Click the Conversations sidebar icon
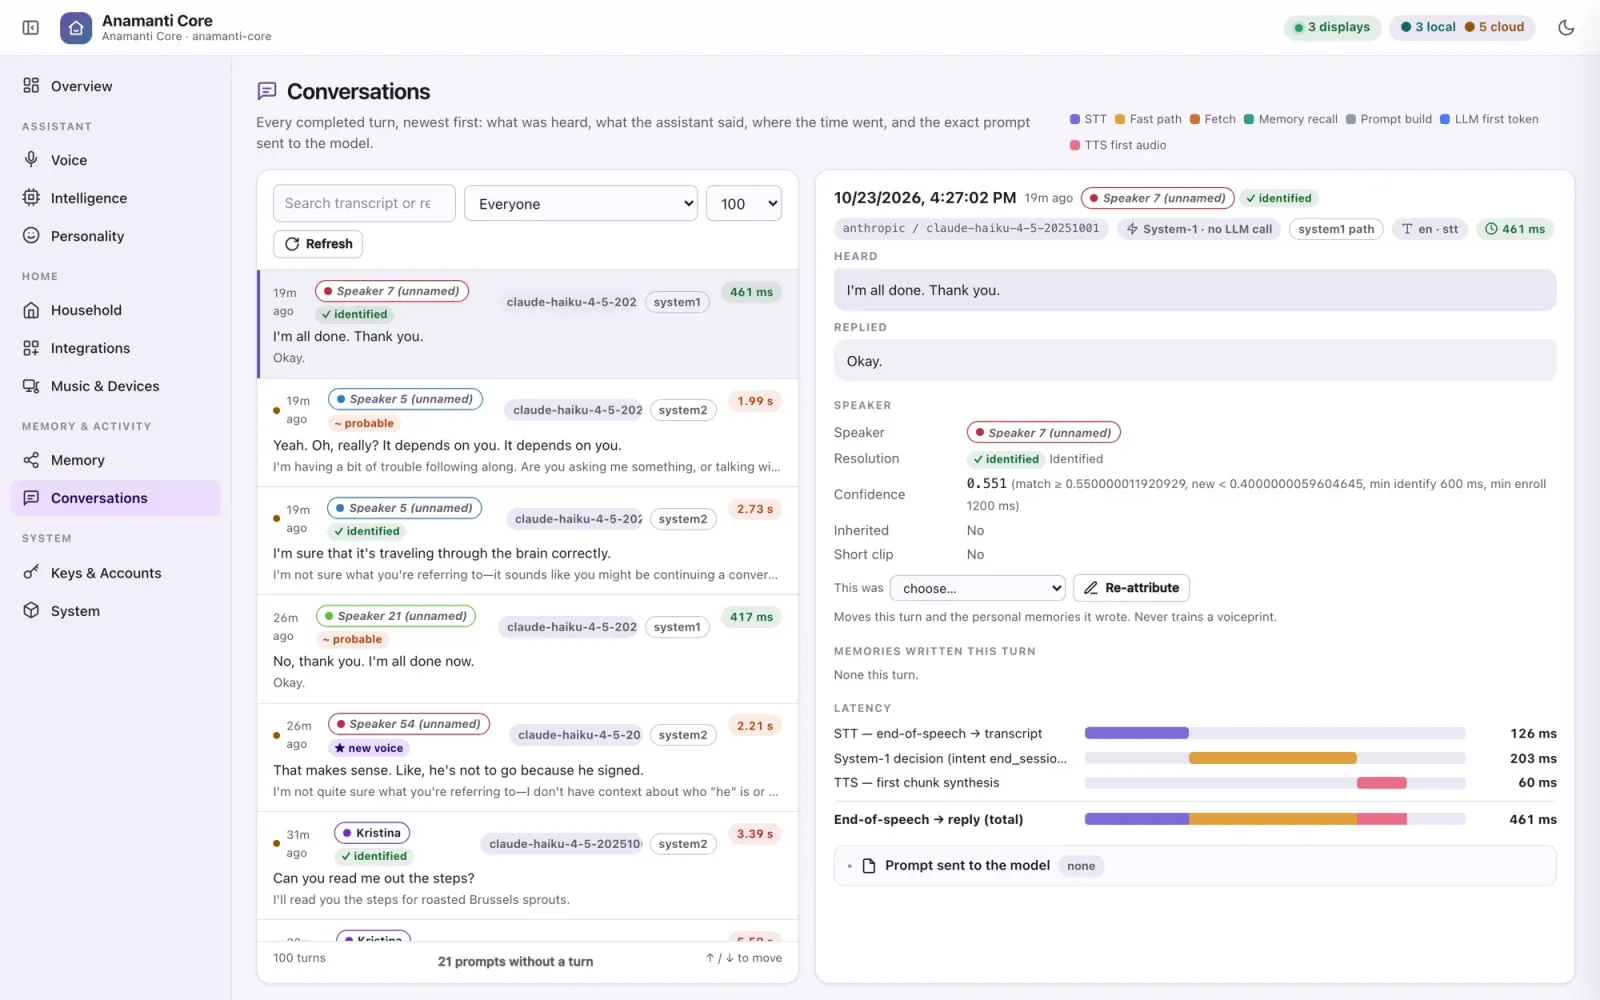This screenshot has height=1000, width=1600. (x=31, y=498)
